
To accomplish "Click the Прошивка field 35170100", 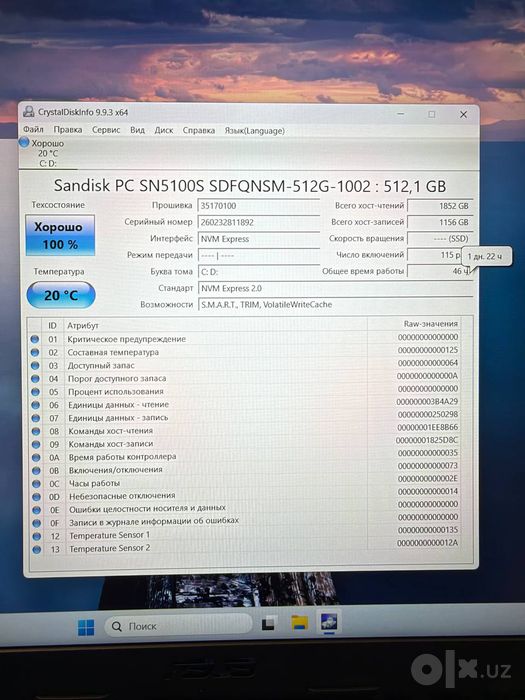I will [x=258, y=205].
